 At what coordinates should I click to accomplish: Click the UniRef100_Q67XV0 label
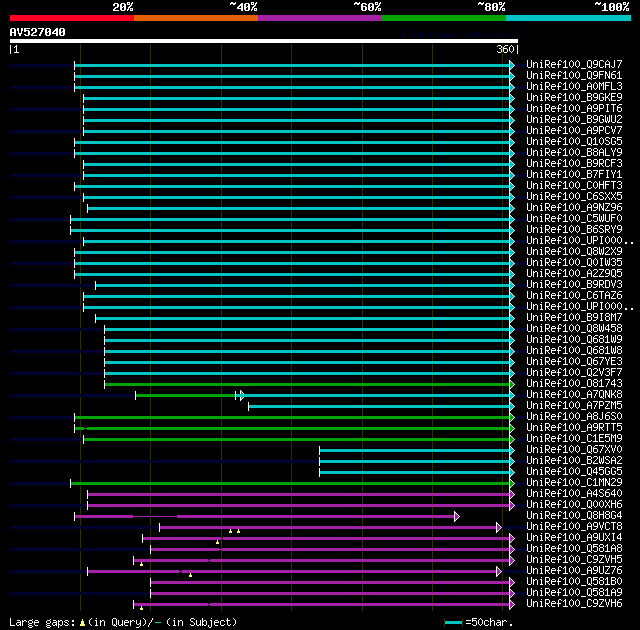pyautogui.click(x=574, y=450)
